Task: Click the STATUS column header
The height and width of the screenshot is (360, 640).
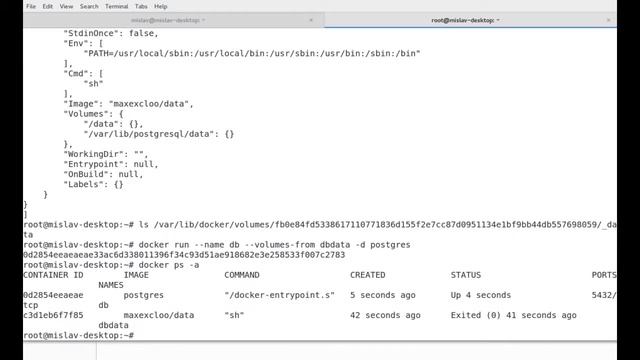Action: pos(466,275)
